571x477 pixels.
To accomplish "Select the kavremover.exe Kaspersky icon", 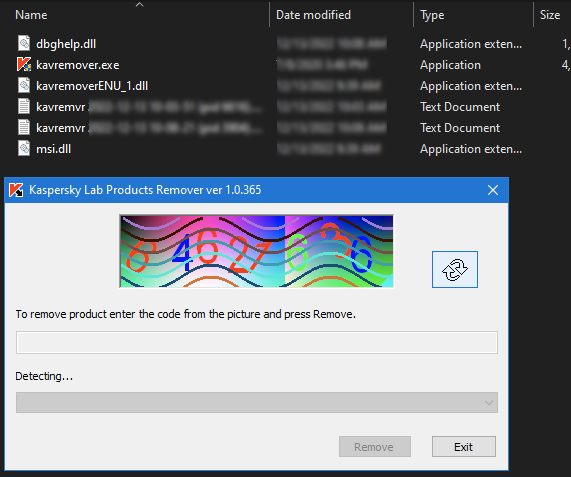I will click(24, 64).
